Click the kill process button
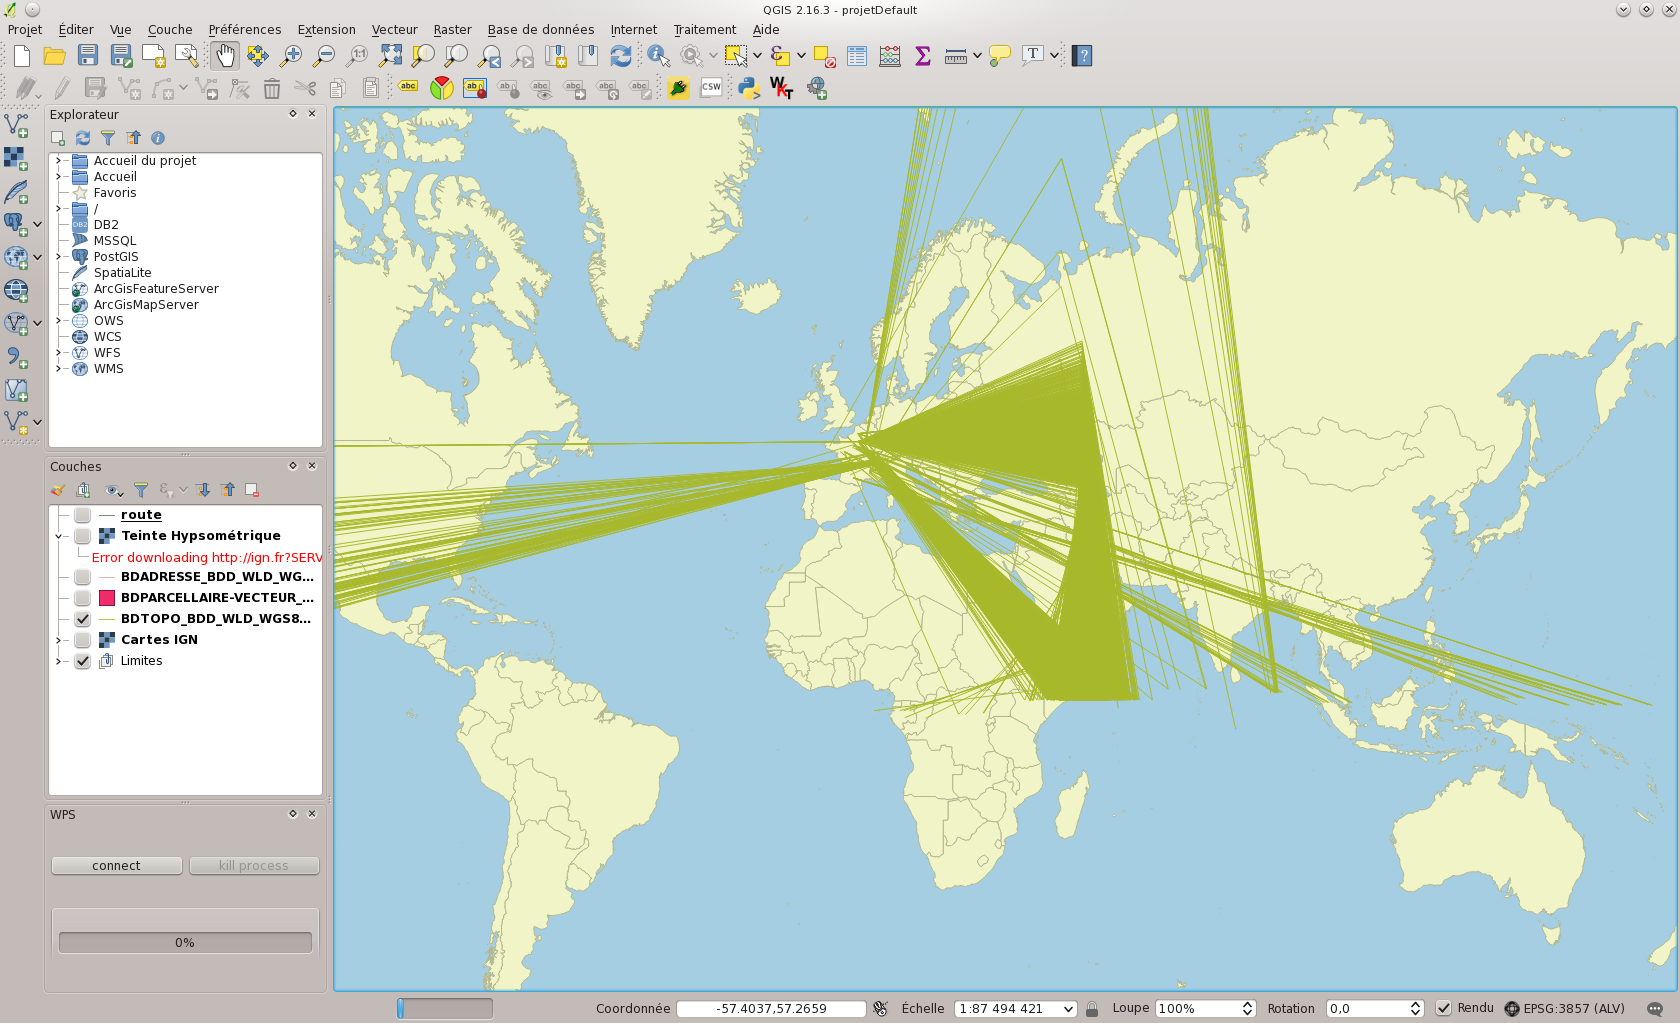The image size is (1680, 1023). pyautogui.click(x=254, y=866)
